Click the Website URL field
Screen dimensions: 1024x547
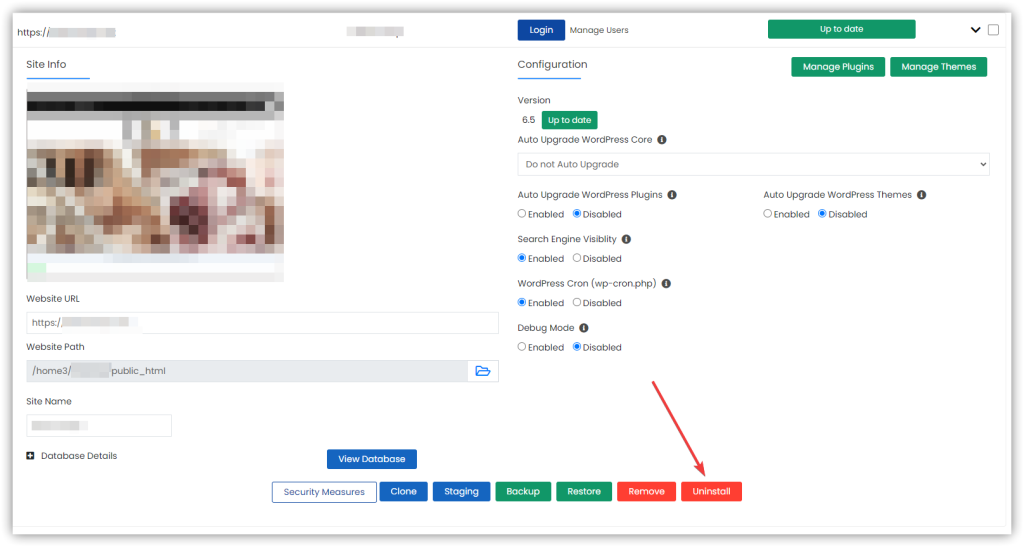[x=262, y=322]
